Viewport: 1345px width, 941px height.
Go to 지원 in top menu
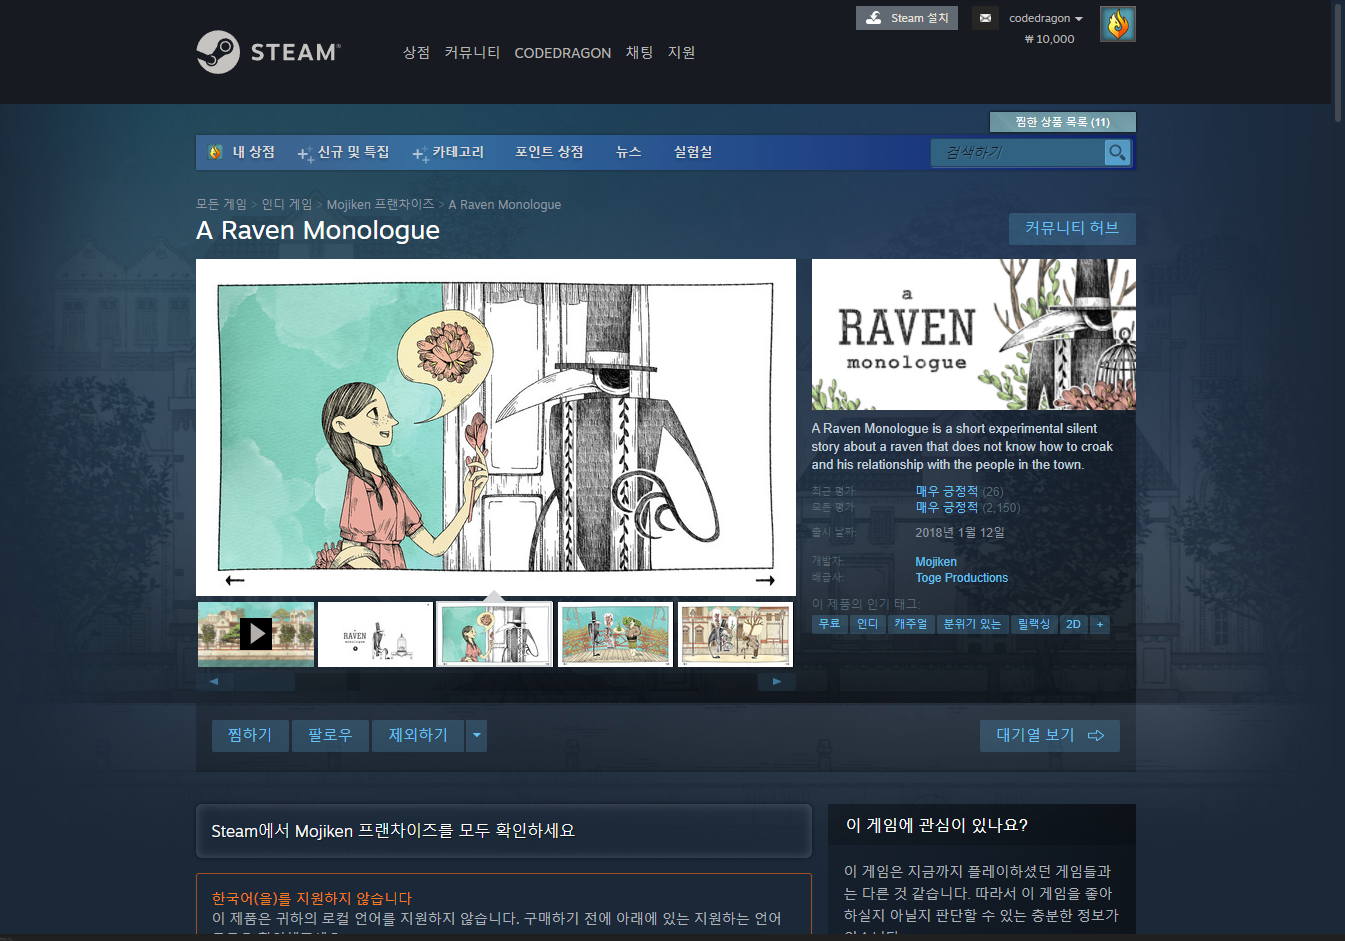pos(681,52)
